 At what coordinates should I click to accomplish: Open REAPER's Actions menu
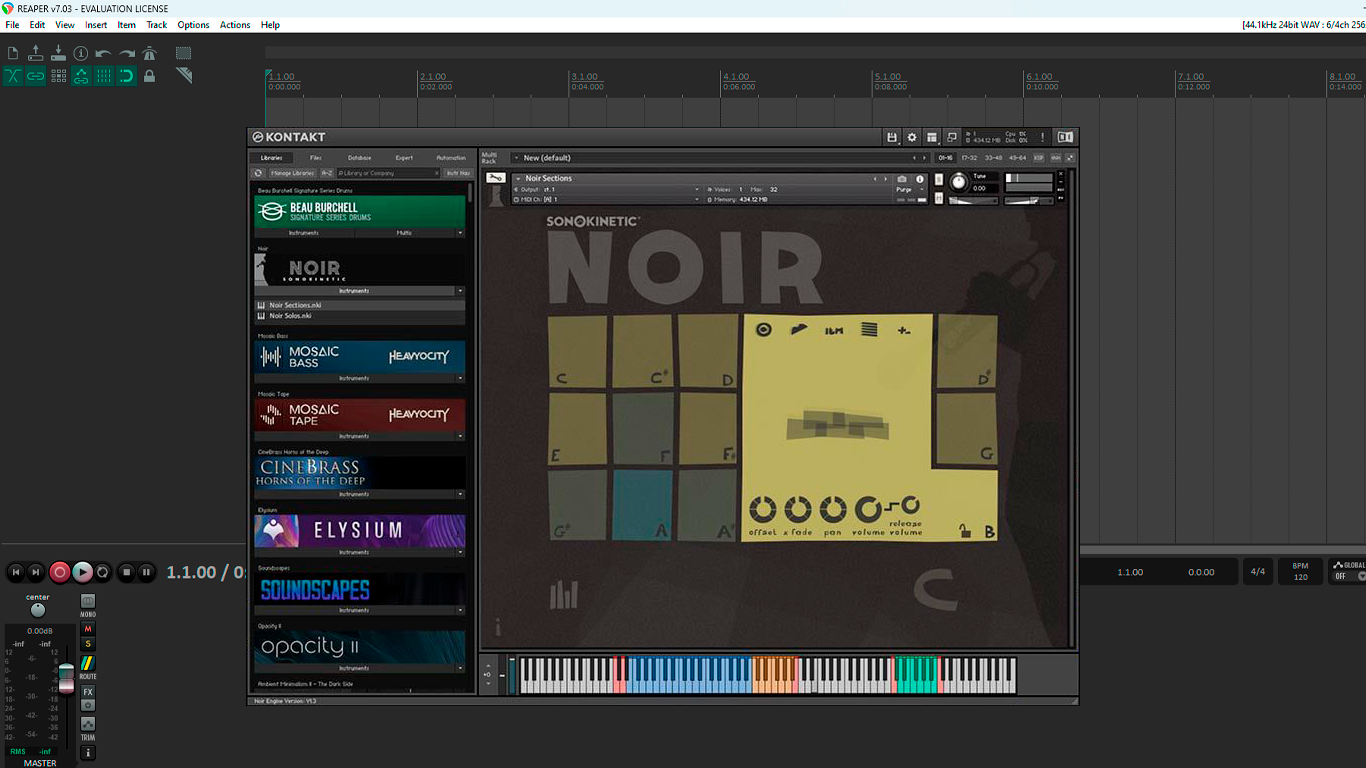(235, 25)
